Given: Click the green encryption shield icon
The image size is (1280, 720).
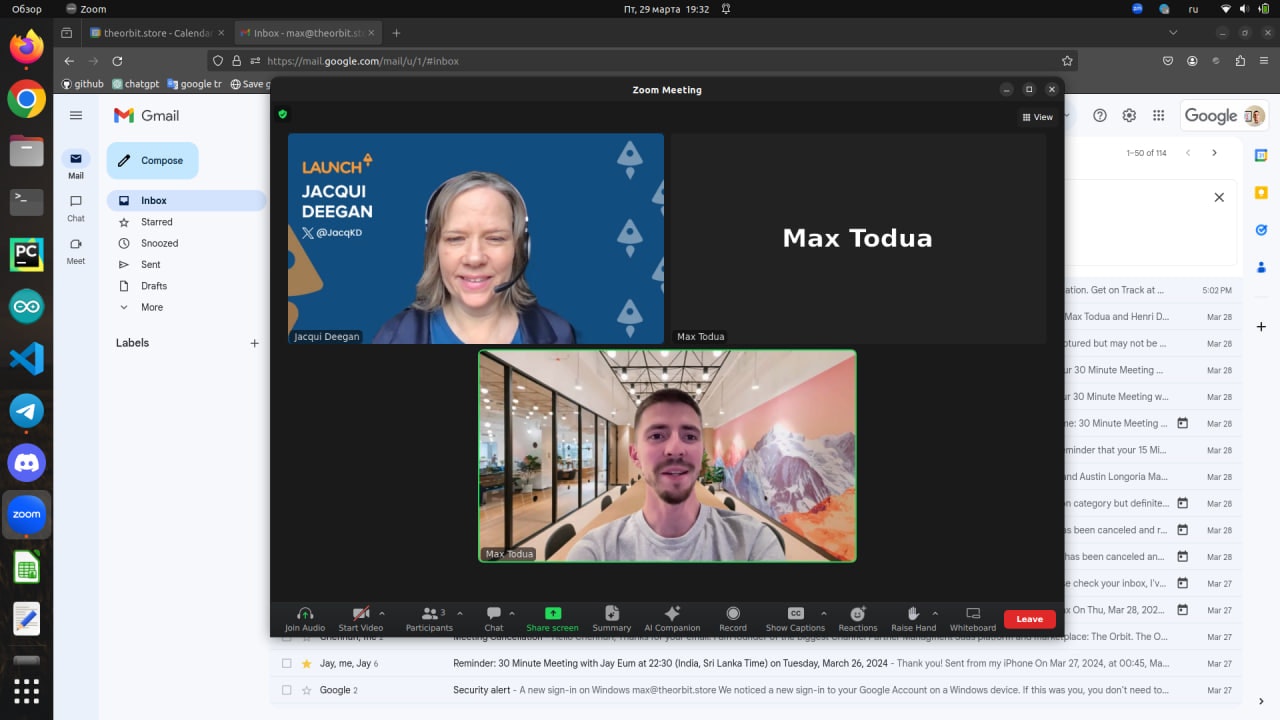Looking at the screenshot, I should pyautogui.click(x=283, y=114).
